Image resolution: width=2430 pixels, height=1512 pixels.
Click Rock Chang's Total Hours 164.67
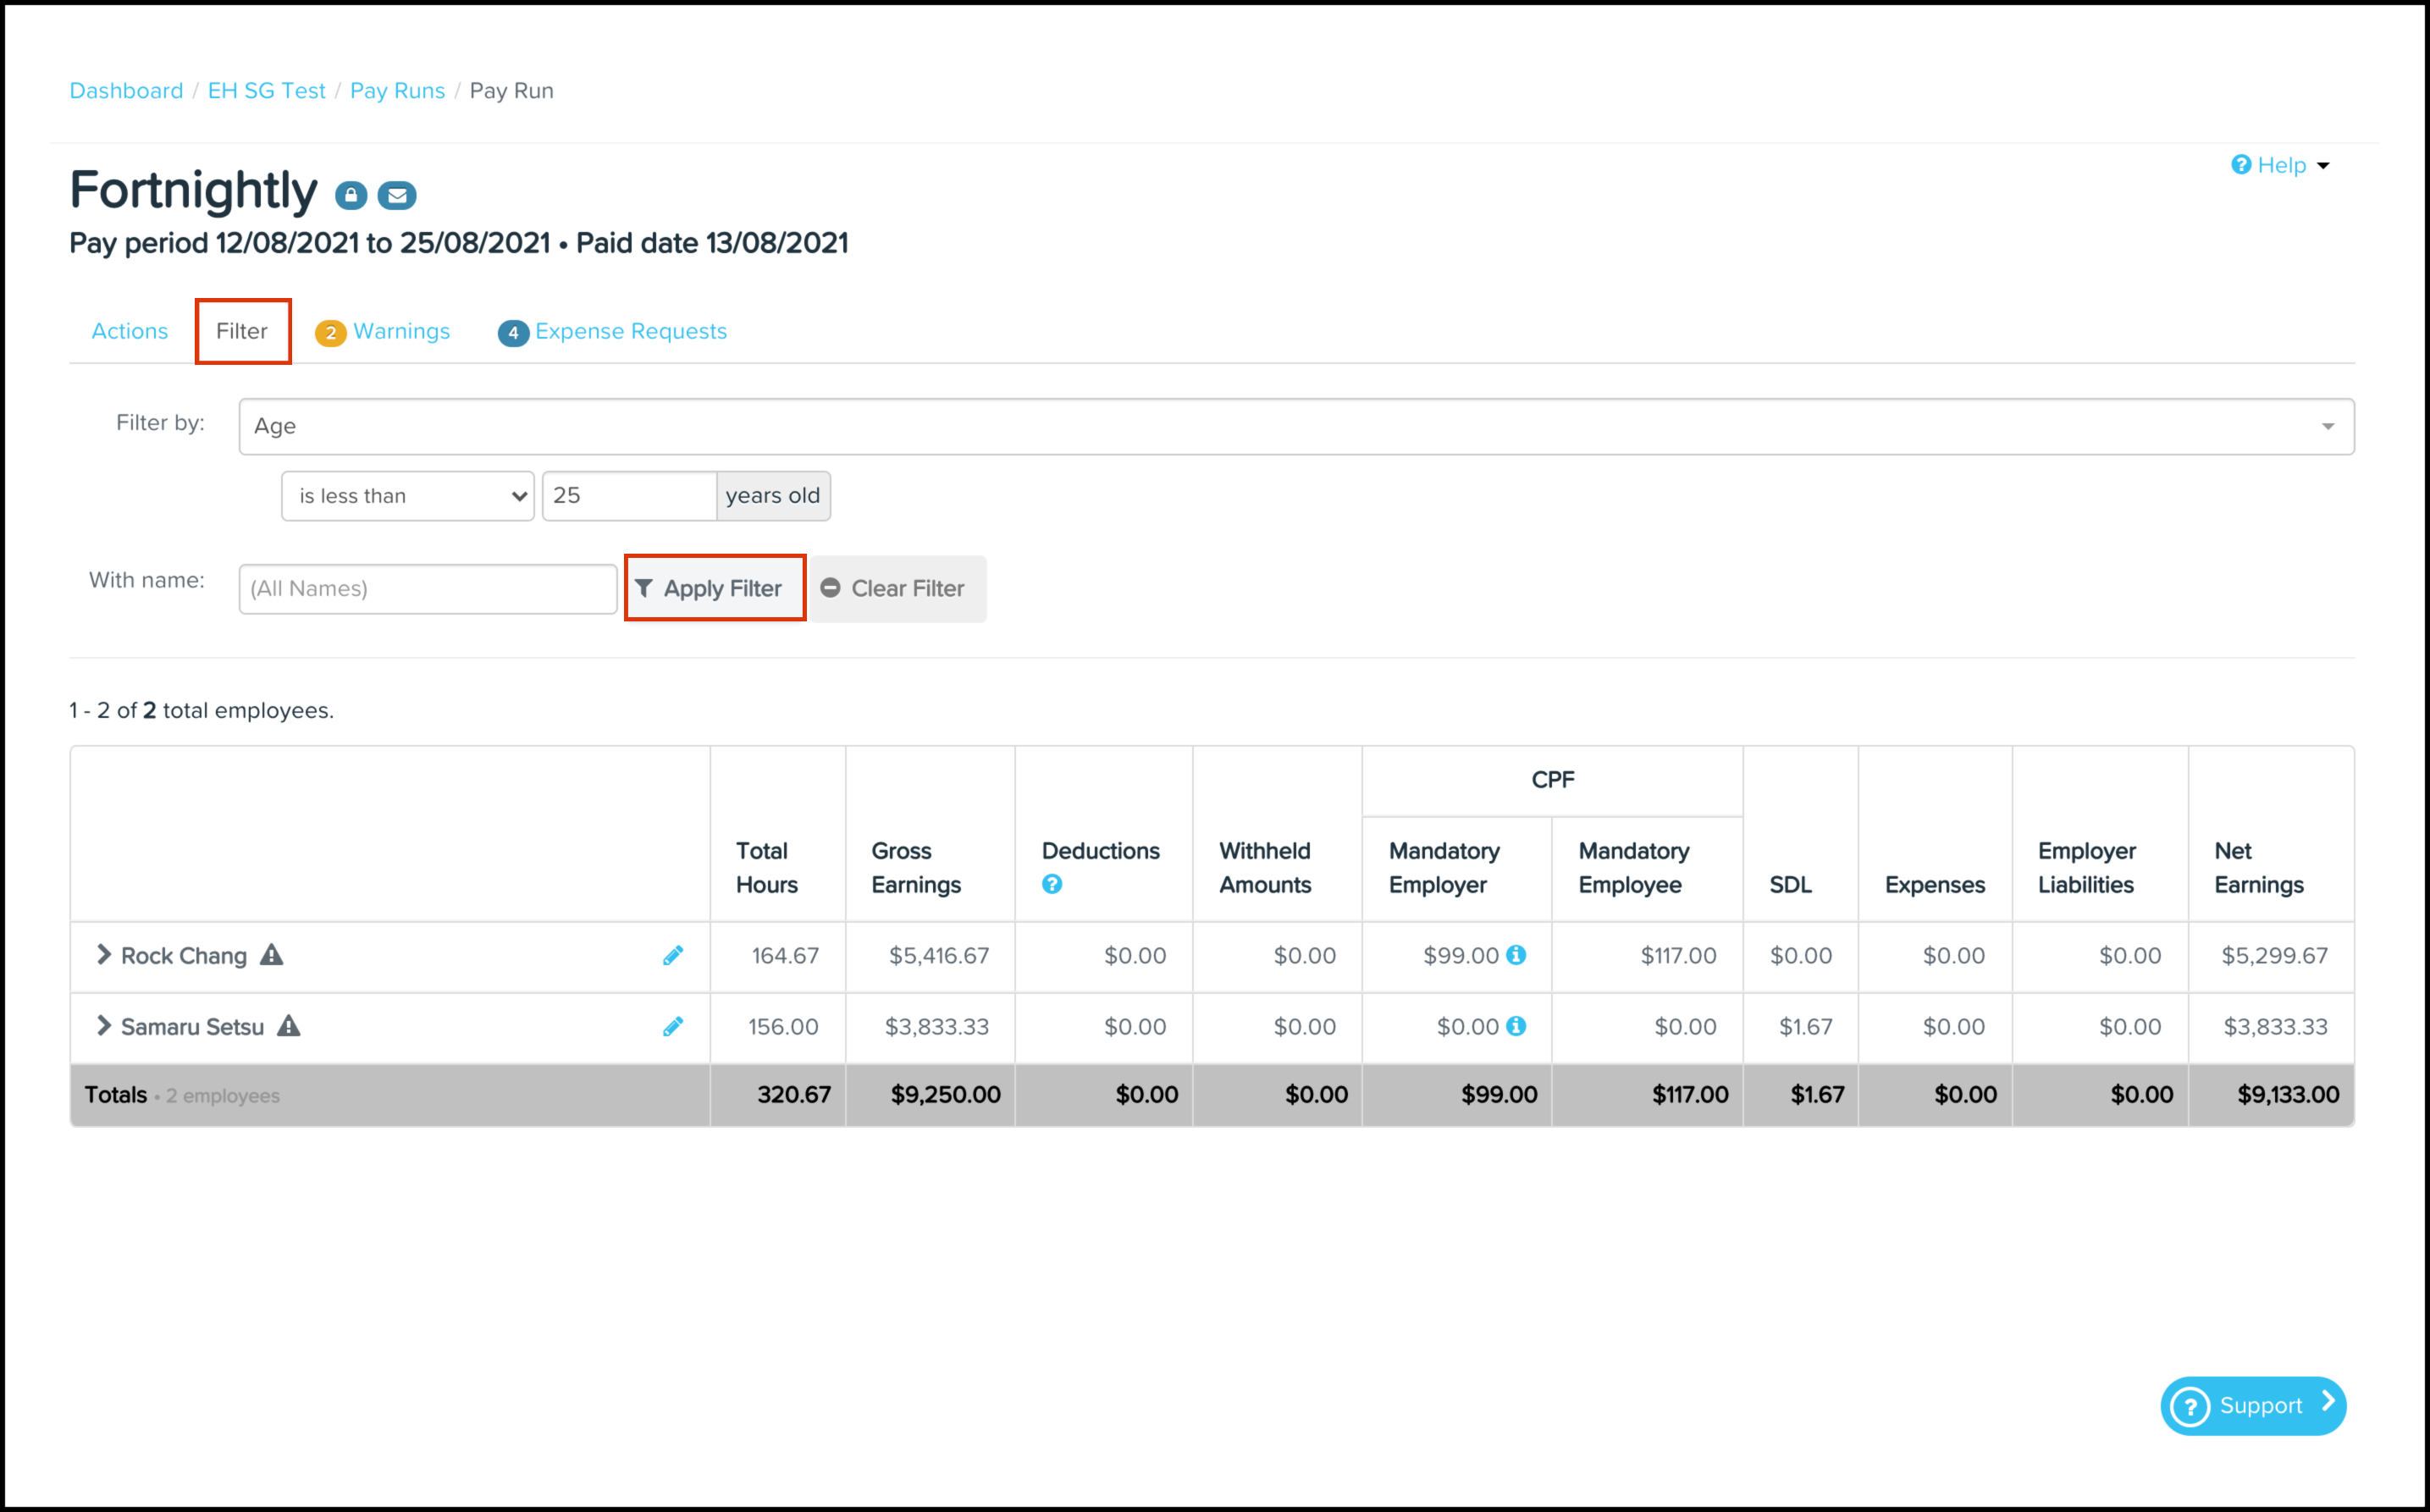click(x=785, y=956)
